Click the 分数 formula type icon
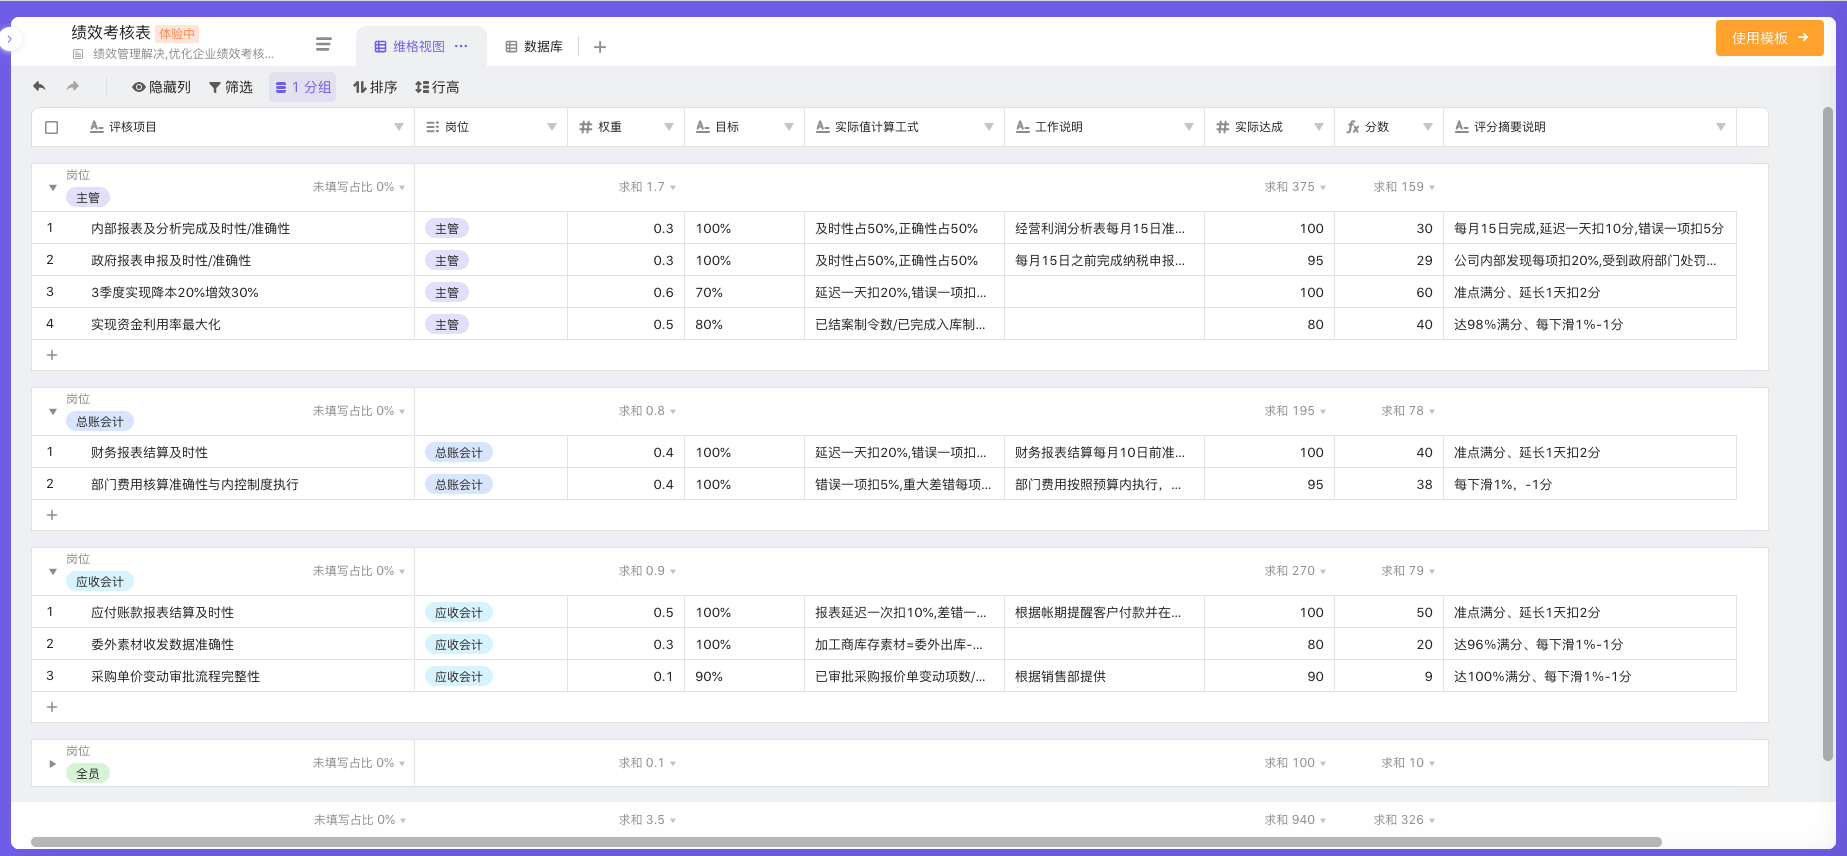Screen dimensions: 1847x856 tap(1353, 127)
